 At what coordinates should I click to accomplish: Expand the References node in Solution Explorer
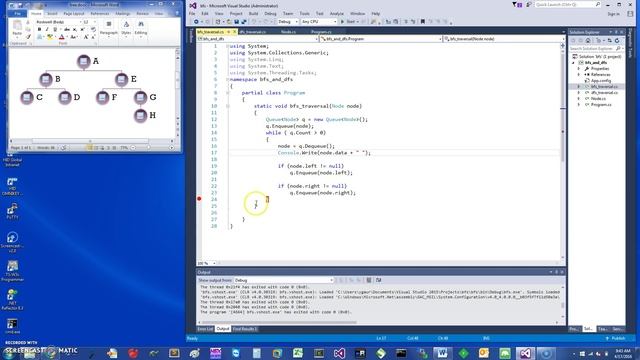tap(579, 75)
